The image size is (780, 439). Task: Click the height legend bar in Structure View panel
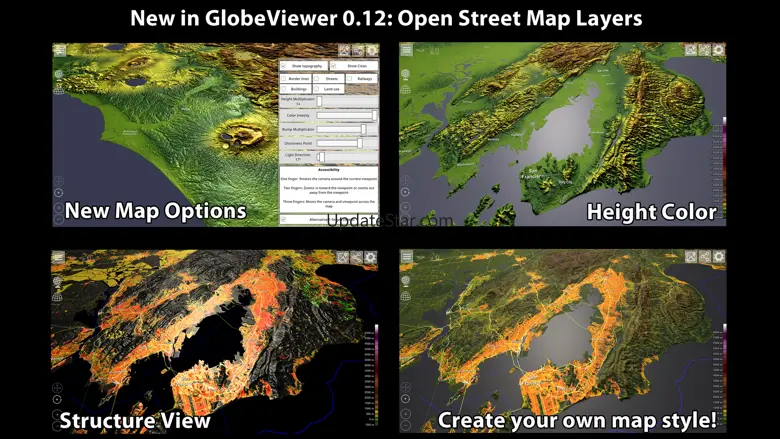pyautogui.click(x=376, y=375)
